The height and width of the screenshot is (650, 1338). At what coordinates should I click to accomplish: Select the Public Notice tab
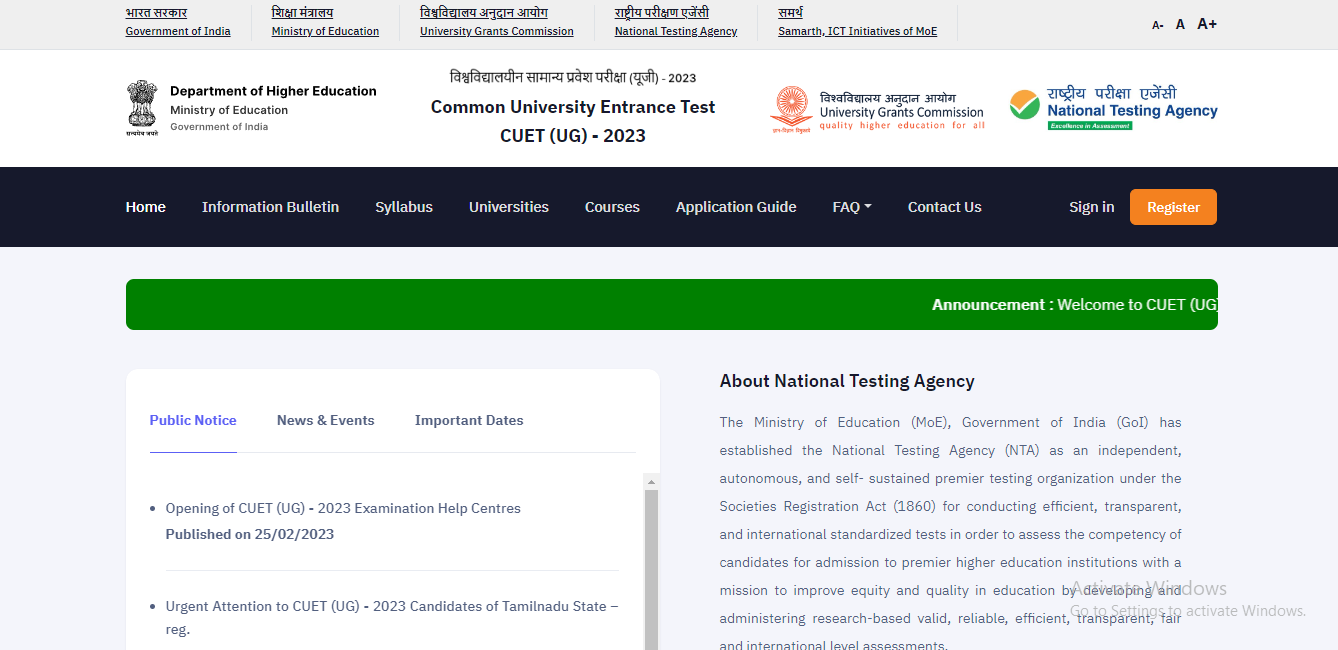pos(193,420)
